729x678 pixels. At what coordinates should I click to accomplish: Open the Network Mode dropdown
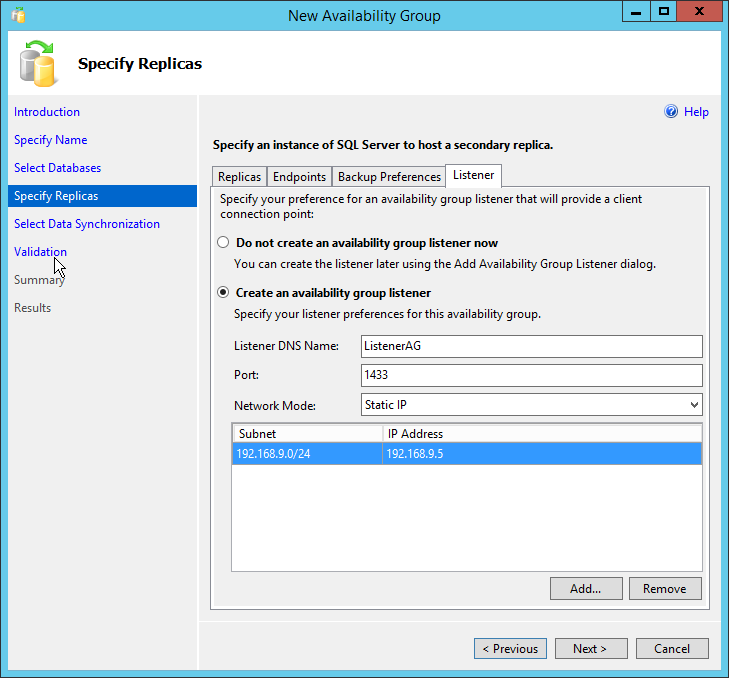531,405
